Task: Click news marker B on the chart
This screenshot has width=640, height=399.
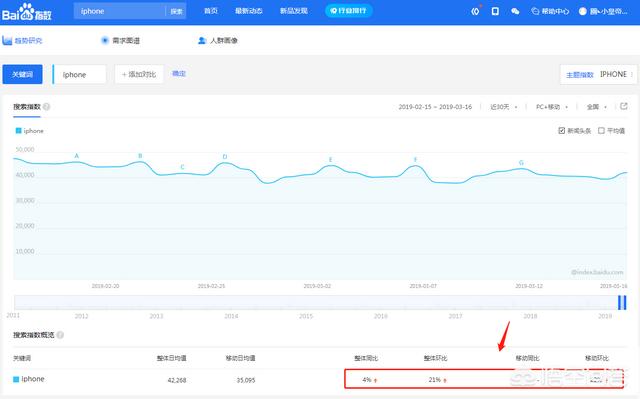Action: (x=140, y=156)
